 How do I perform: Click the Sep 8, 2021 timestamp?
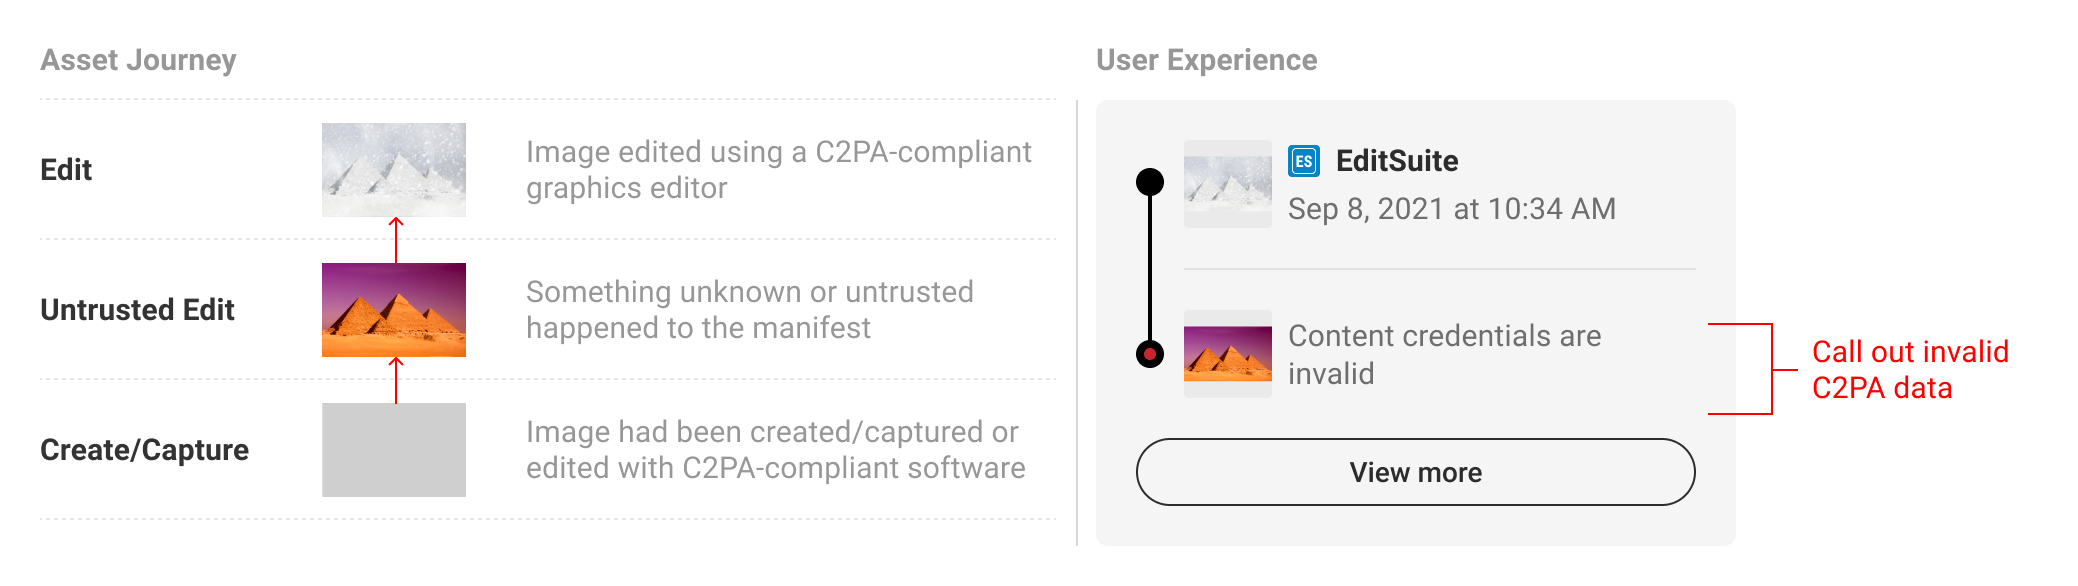[x=1452, y=209]
